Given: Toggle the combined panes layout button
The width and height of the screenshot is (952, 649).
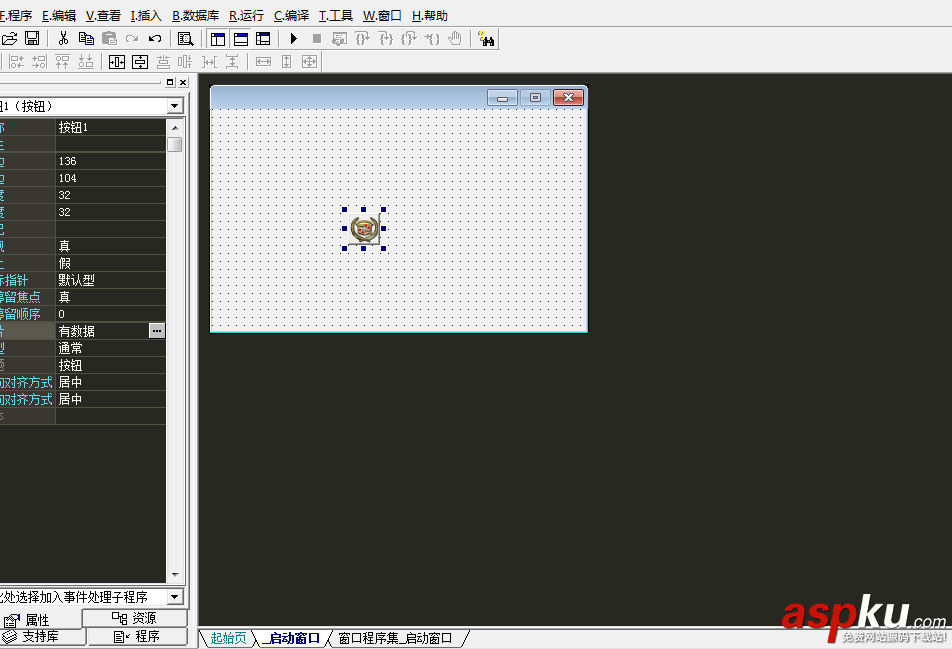Looking at the screenshot, I should [263, 39].
